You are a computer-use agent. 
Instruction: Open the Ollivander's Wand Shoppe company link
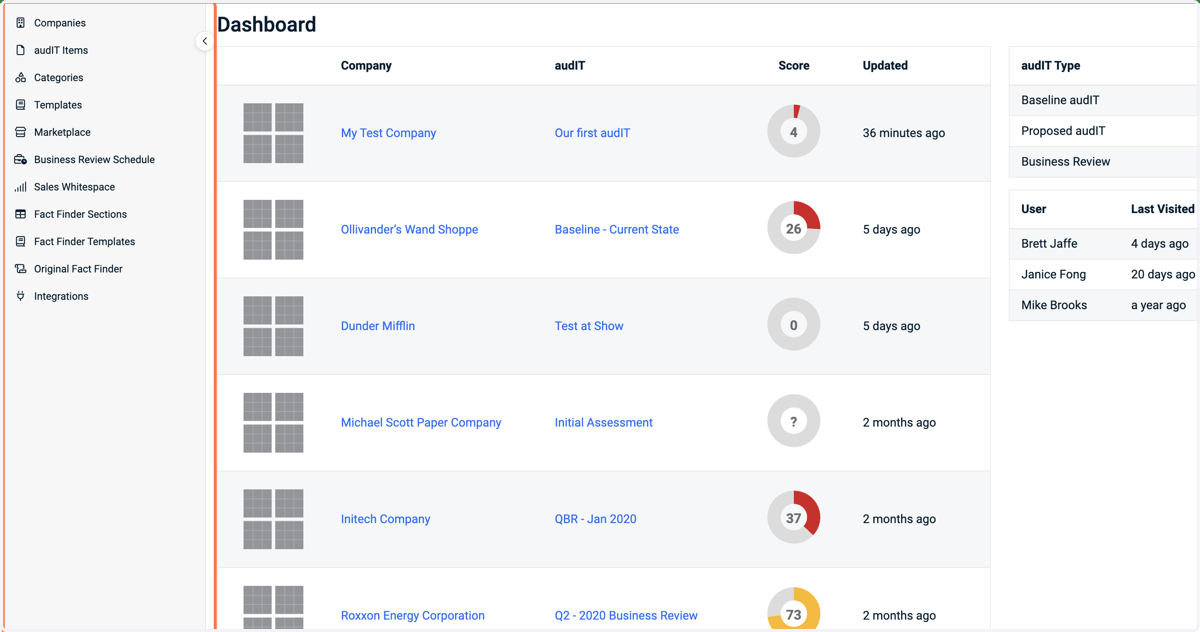409,229
